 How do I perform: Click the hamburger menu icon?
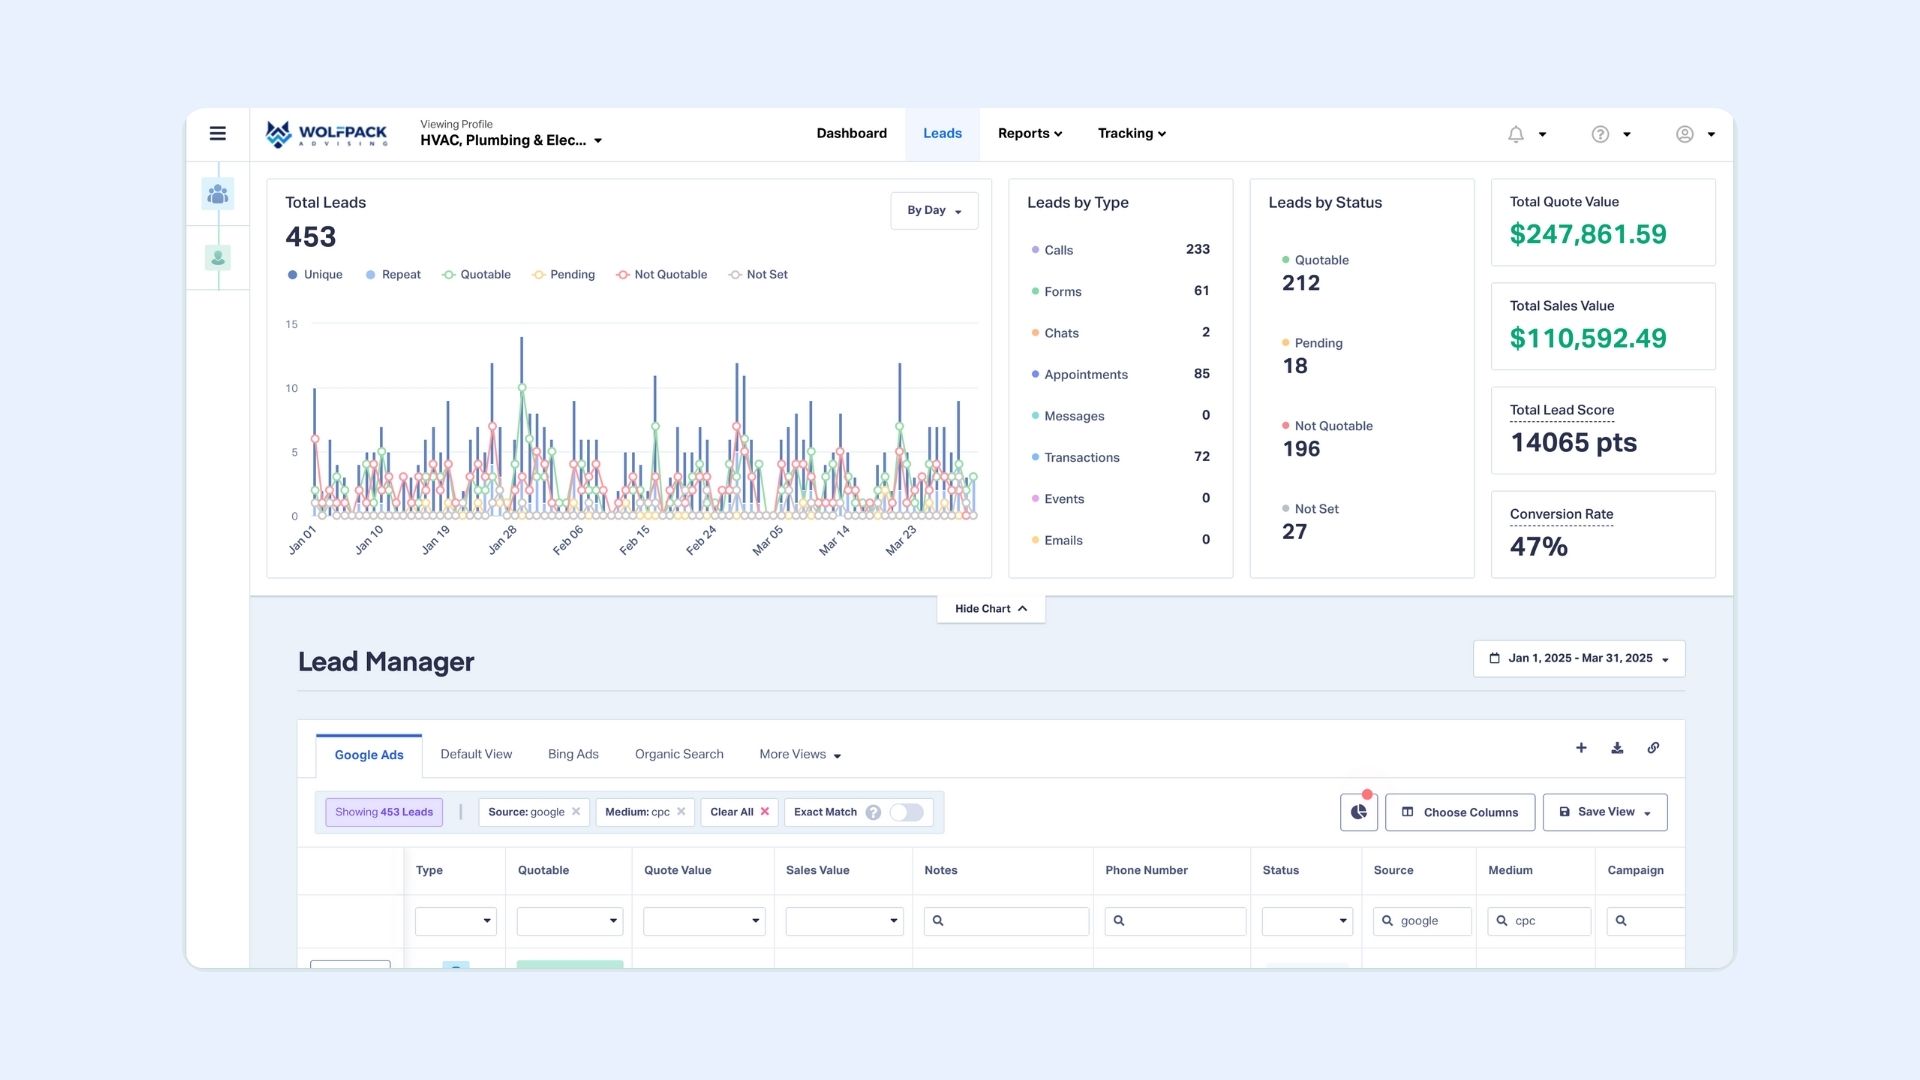click(218, 132)
